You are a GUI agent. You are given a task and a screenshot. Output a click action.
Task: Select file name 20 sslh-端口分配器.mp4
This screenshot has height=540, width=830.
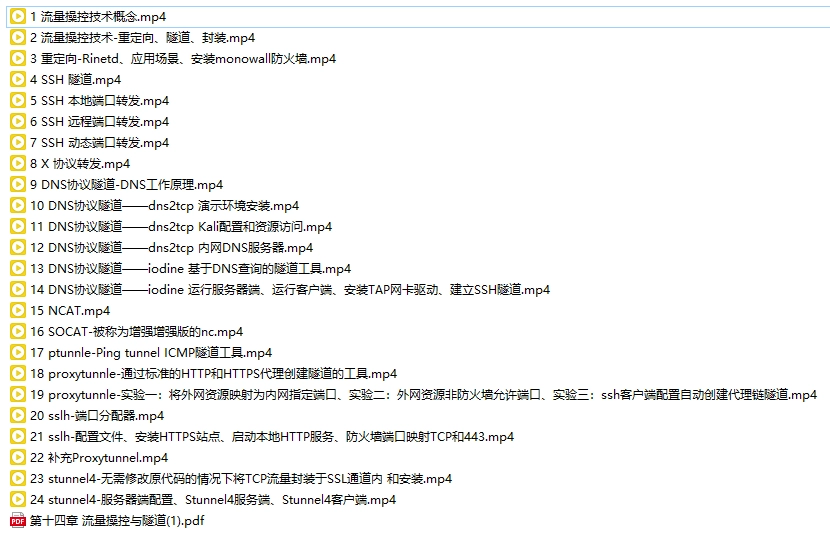[x=97, y=416]
